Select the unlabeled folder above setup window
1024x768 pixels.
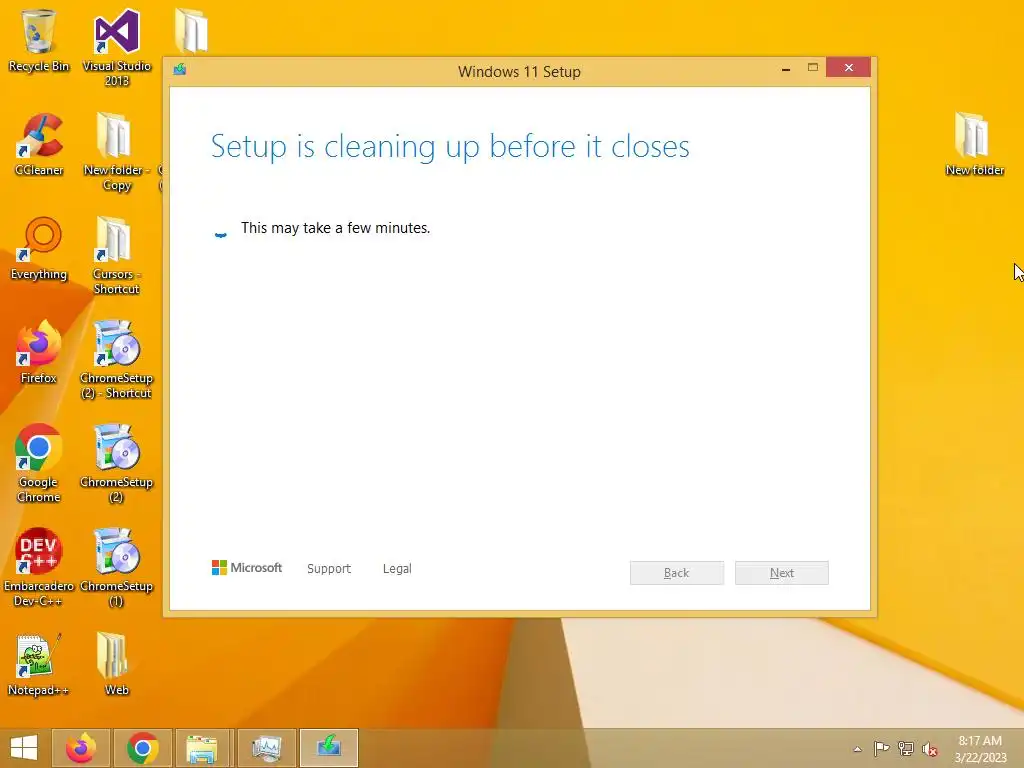191,31
